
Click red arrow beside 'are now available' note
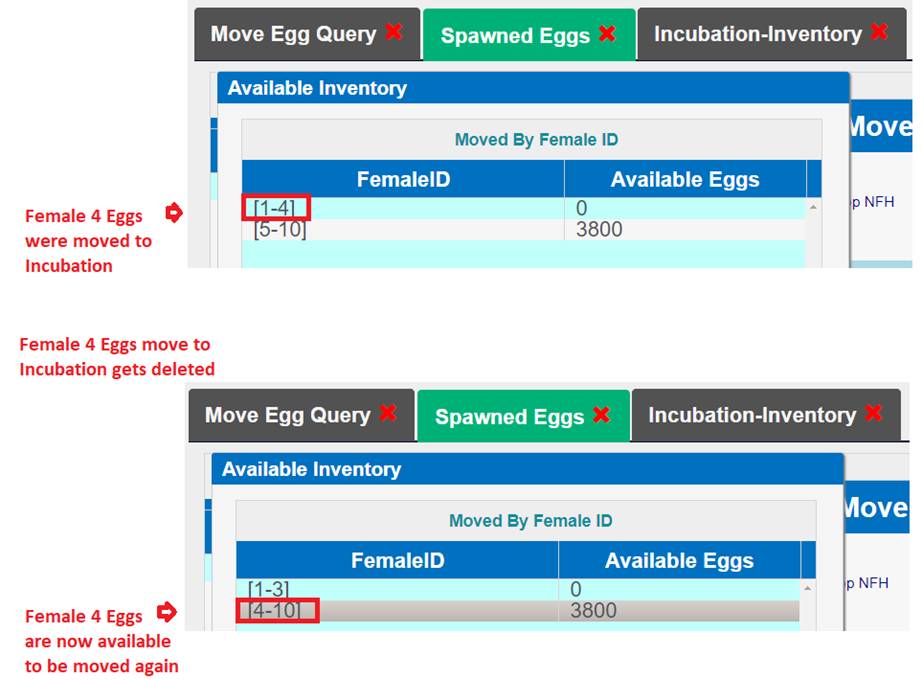coord(167,612)
